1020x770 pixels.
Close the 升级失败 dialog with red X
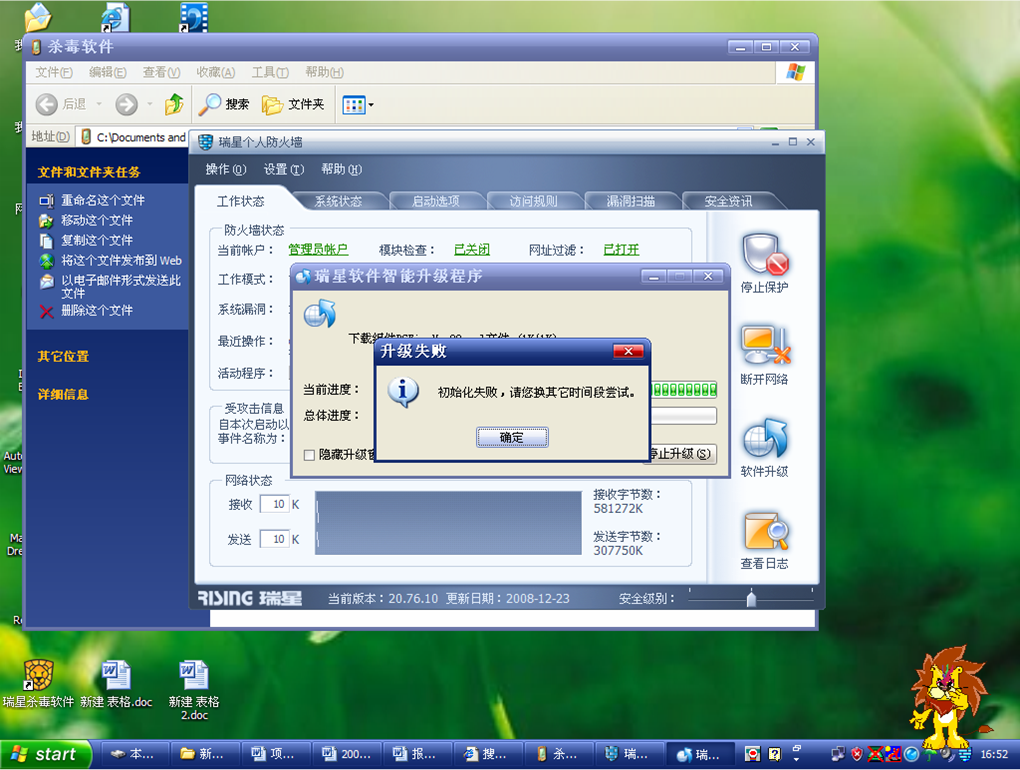[x=628, y=351]
